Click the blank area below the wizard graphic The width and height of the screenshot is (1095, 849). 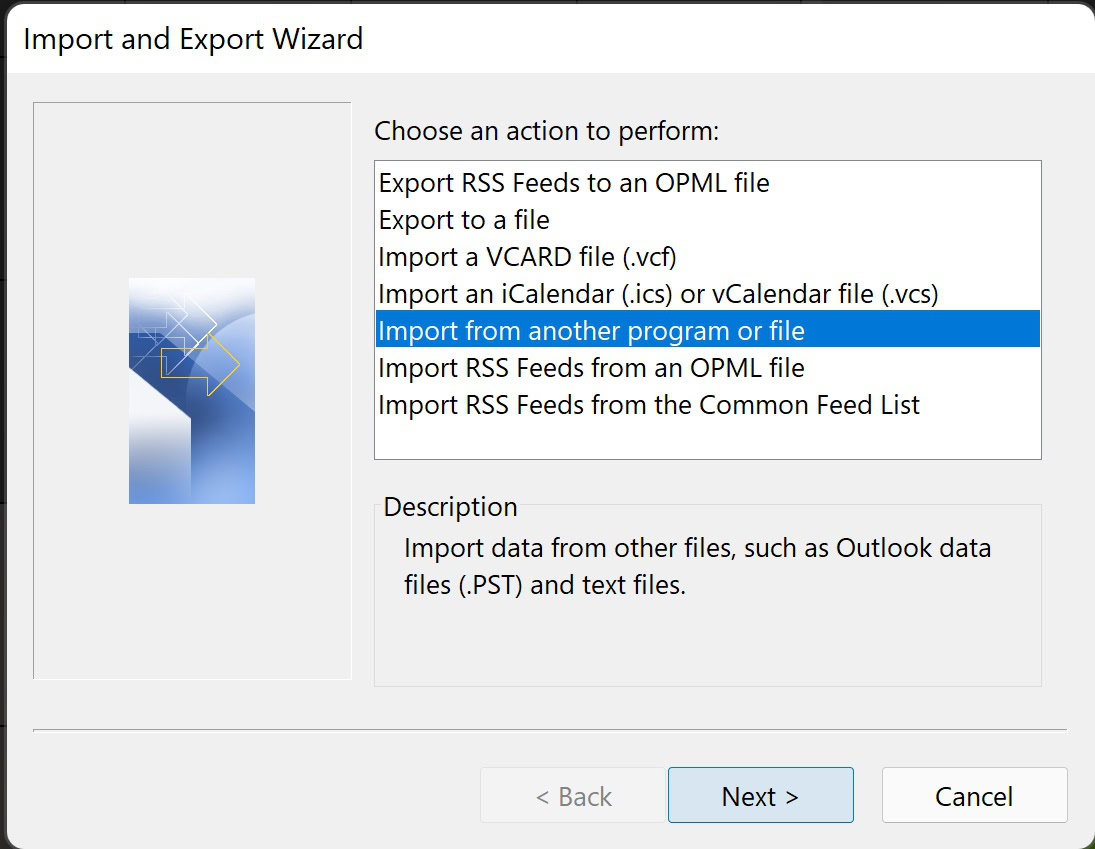click(x=192, y=590)
